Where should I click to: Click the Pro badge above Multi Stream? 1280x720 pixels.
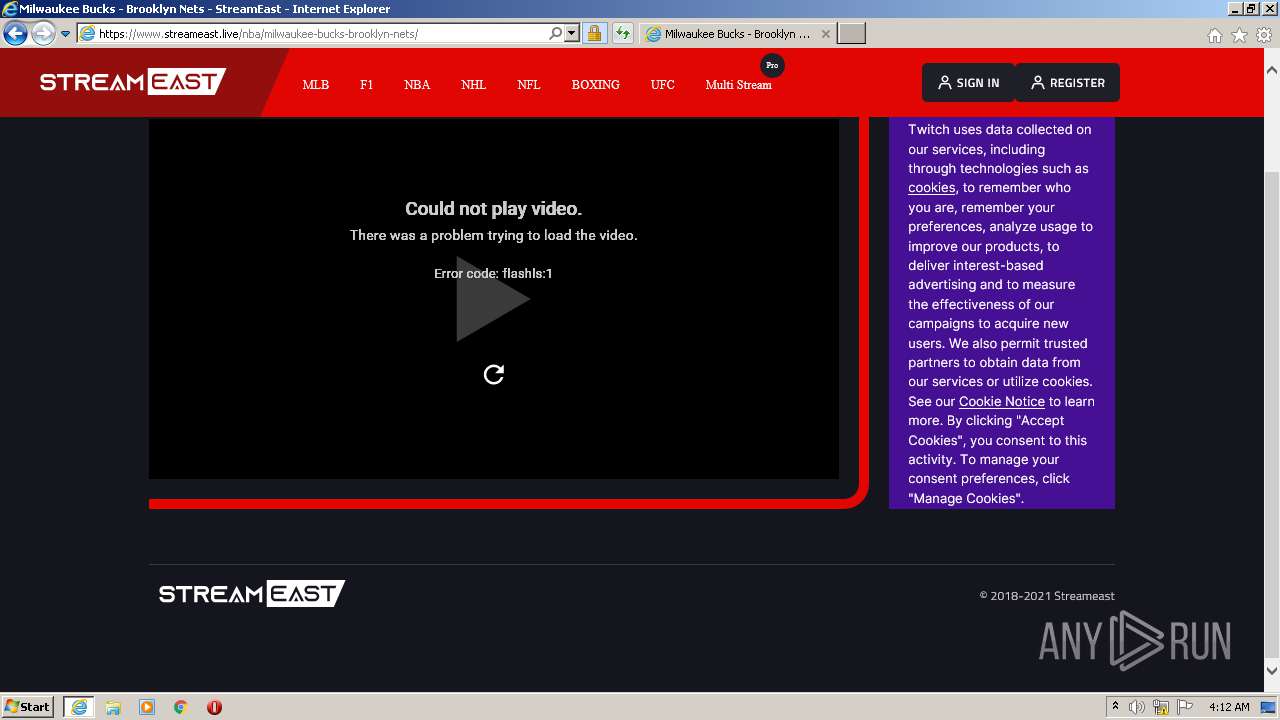(x=772, y=65)
